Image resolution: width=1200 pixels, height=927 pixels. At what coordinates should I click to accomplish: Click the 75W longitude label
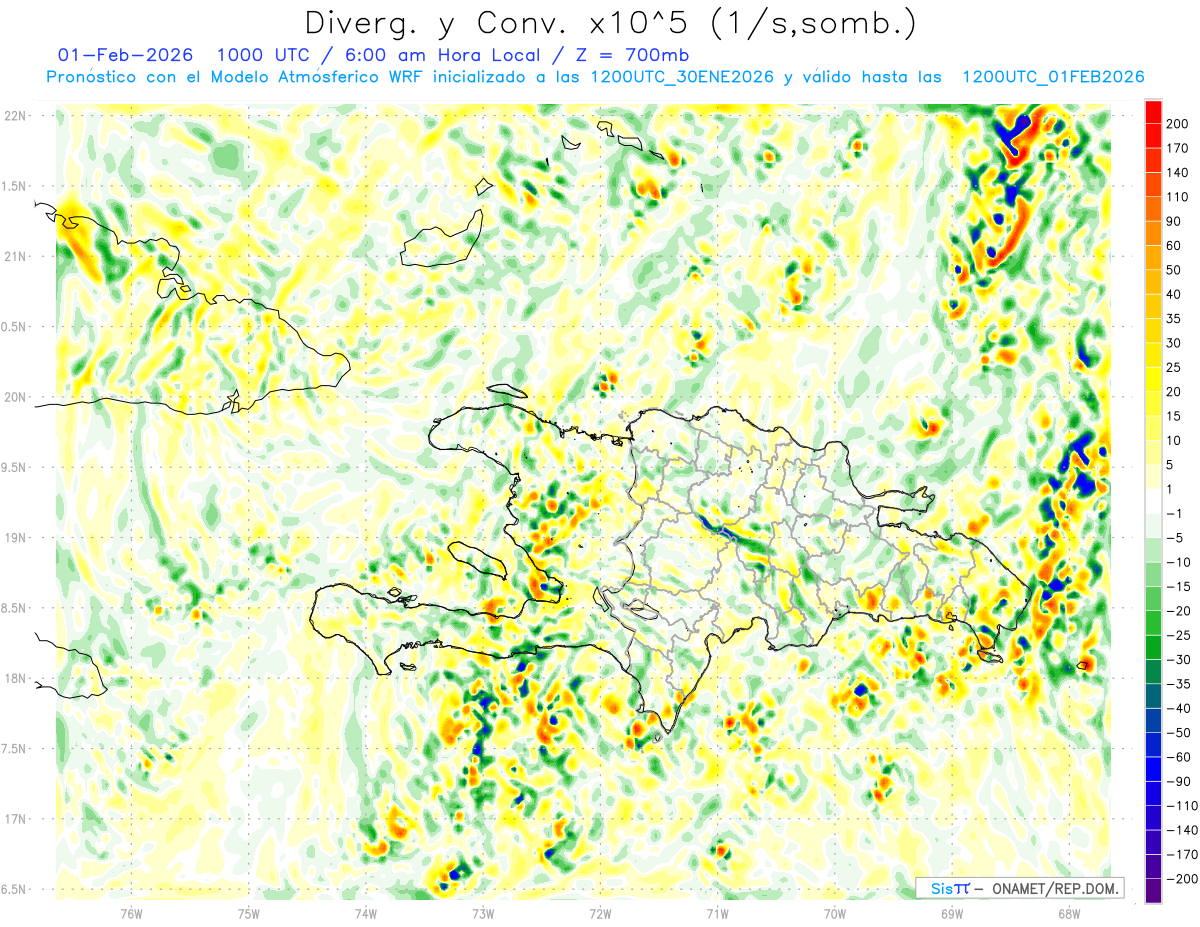click(249, 914)
